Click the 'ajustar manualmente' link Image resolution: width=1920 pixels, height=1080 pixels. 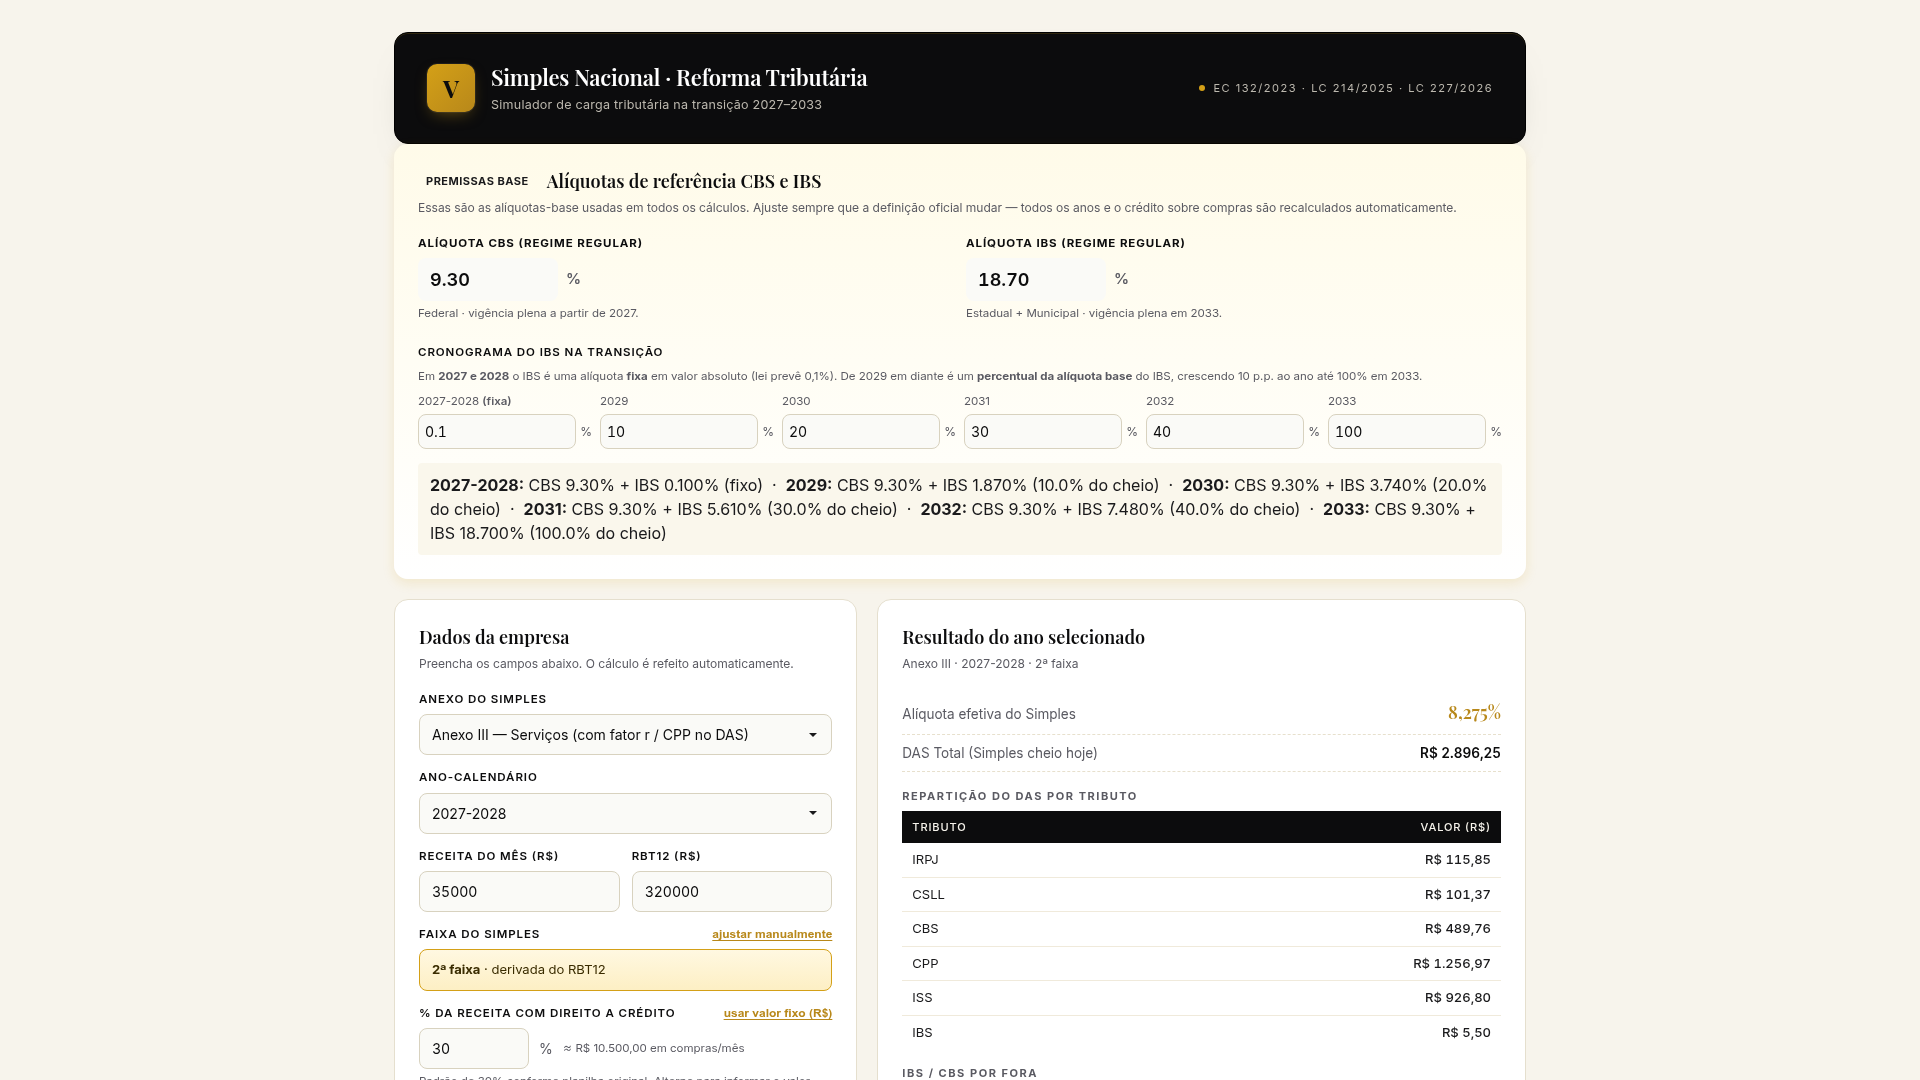(772, 934)
